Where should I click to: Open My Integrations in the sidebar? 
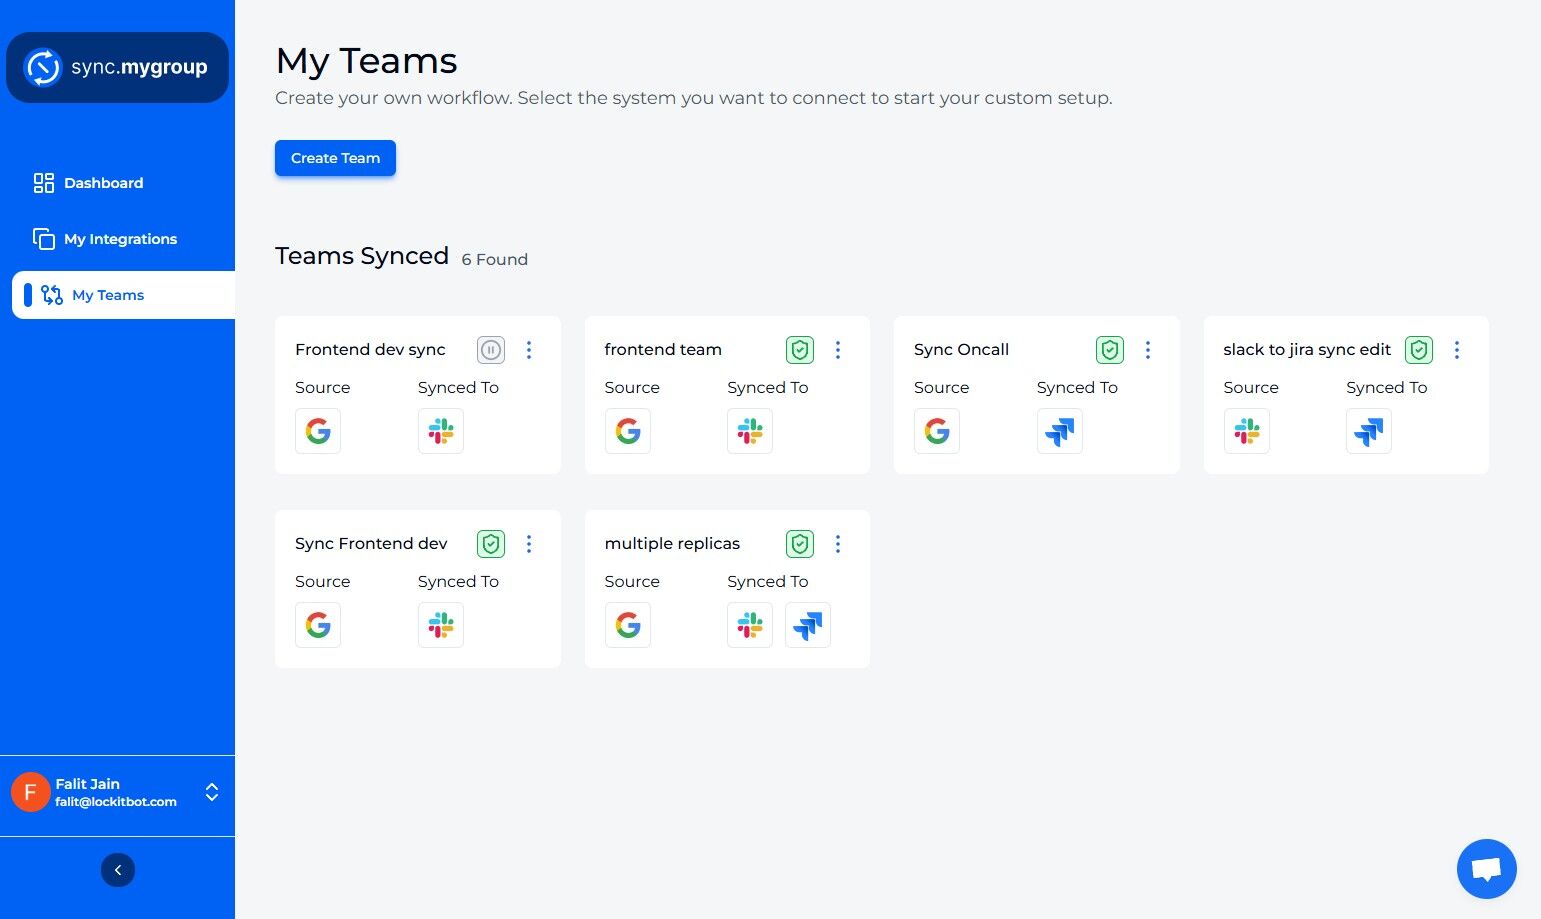point(118,239)
